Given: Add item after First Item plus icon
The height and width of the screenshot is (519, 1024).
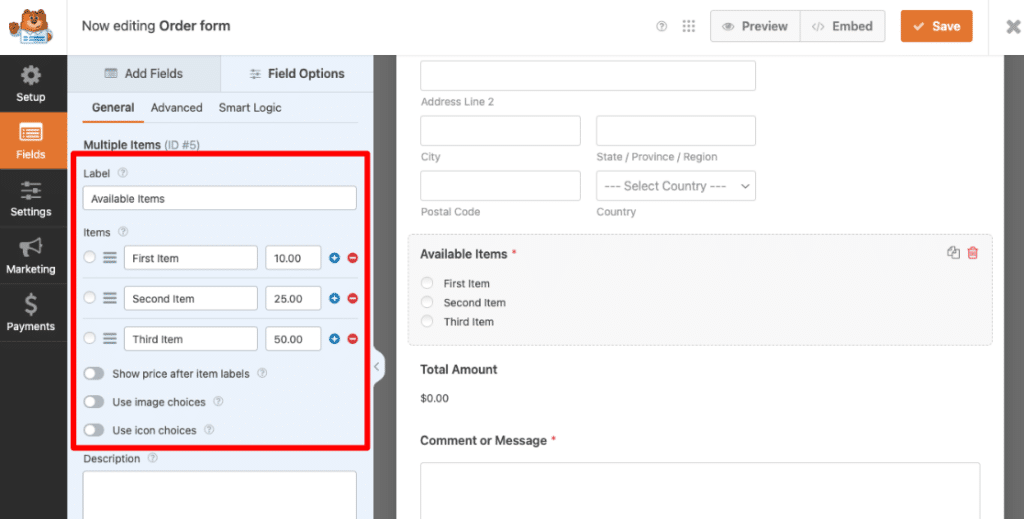Looking at the screenshot, I should [335, 258].
